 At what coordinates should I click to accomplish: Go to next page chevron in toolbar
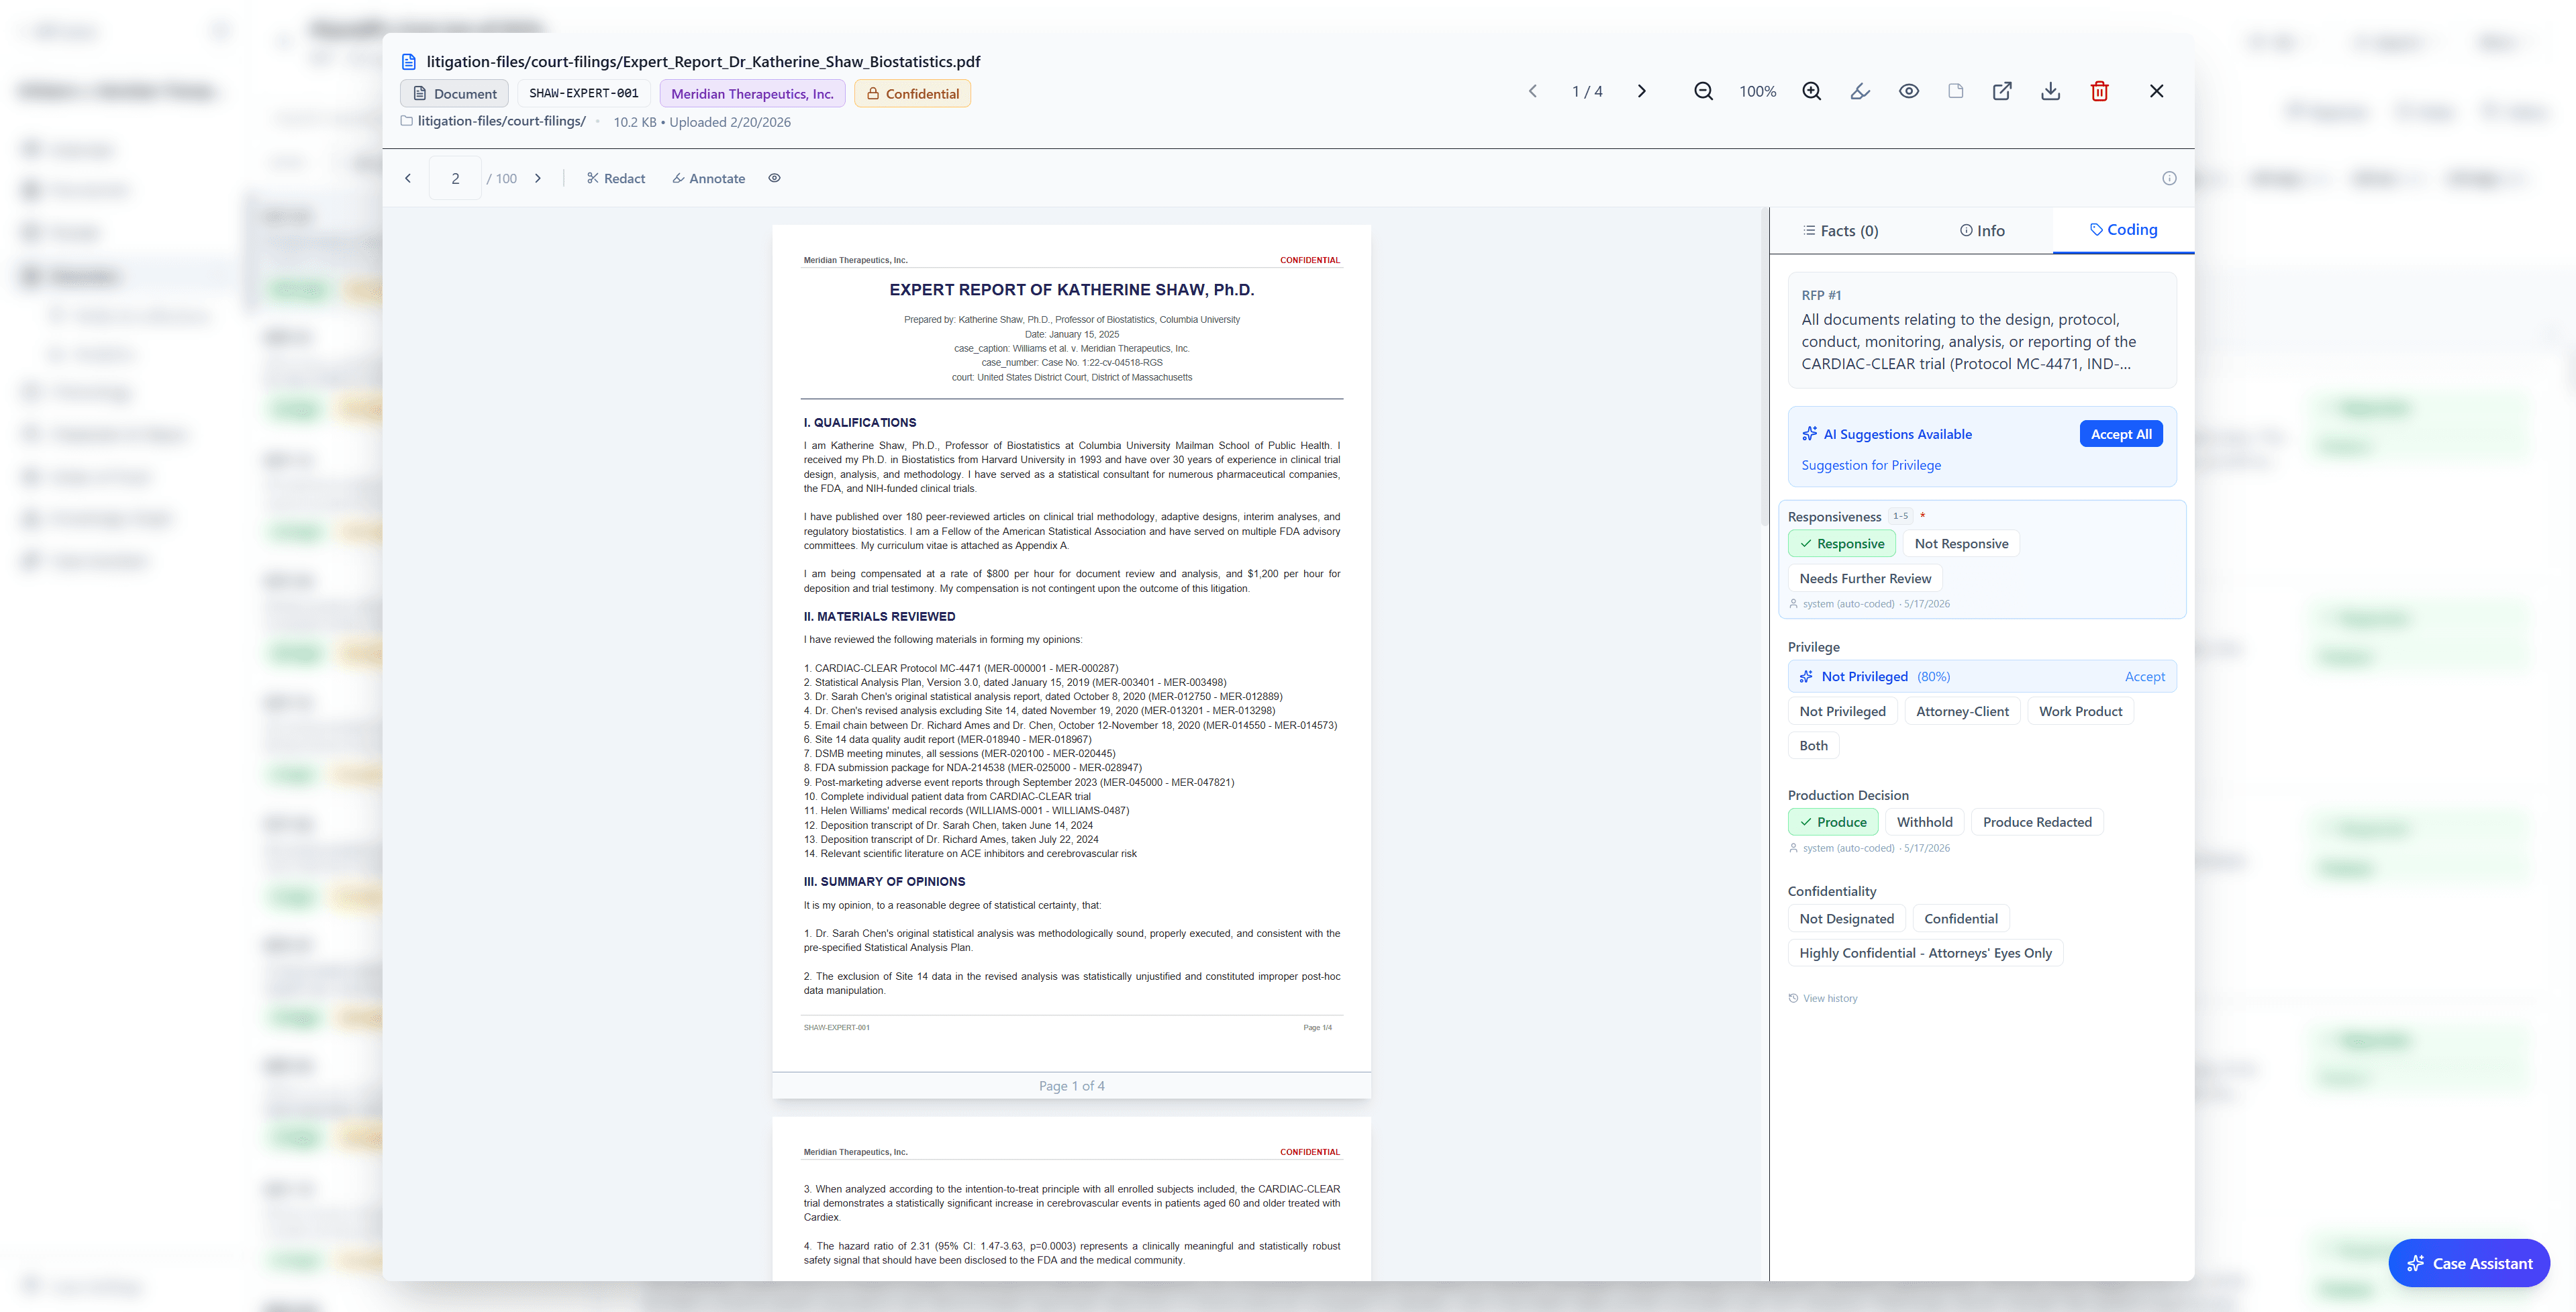click(538, 178)
